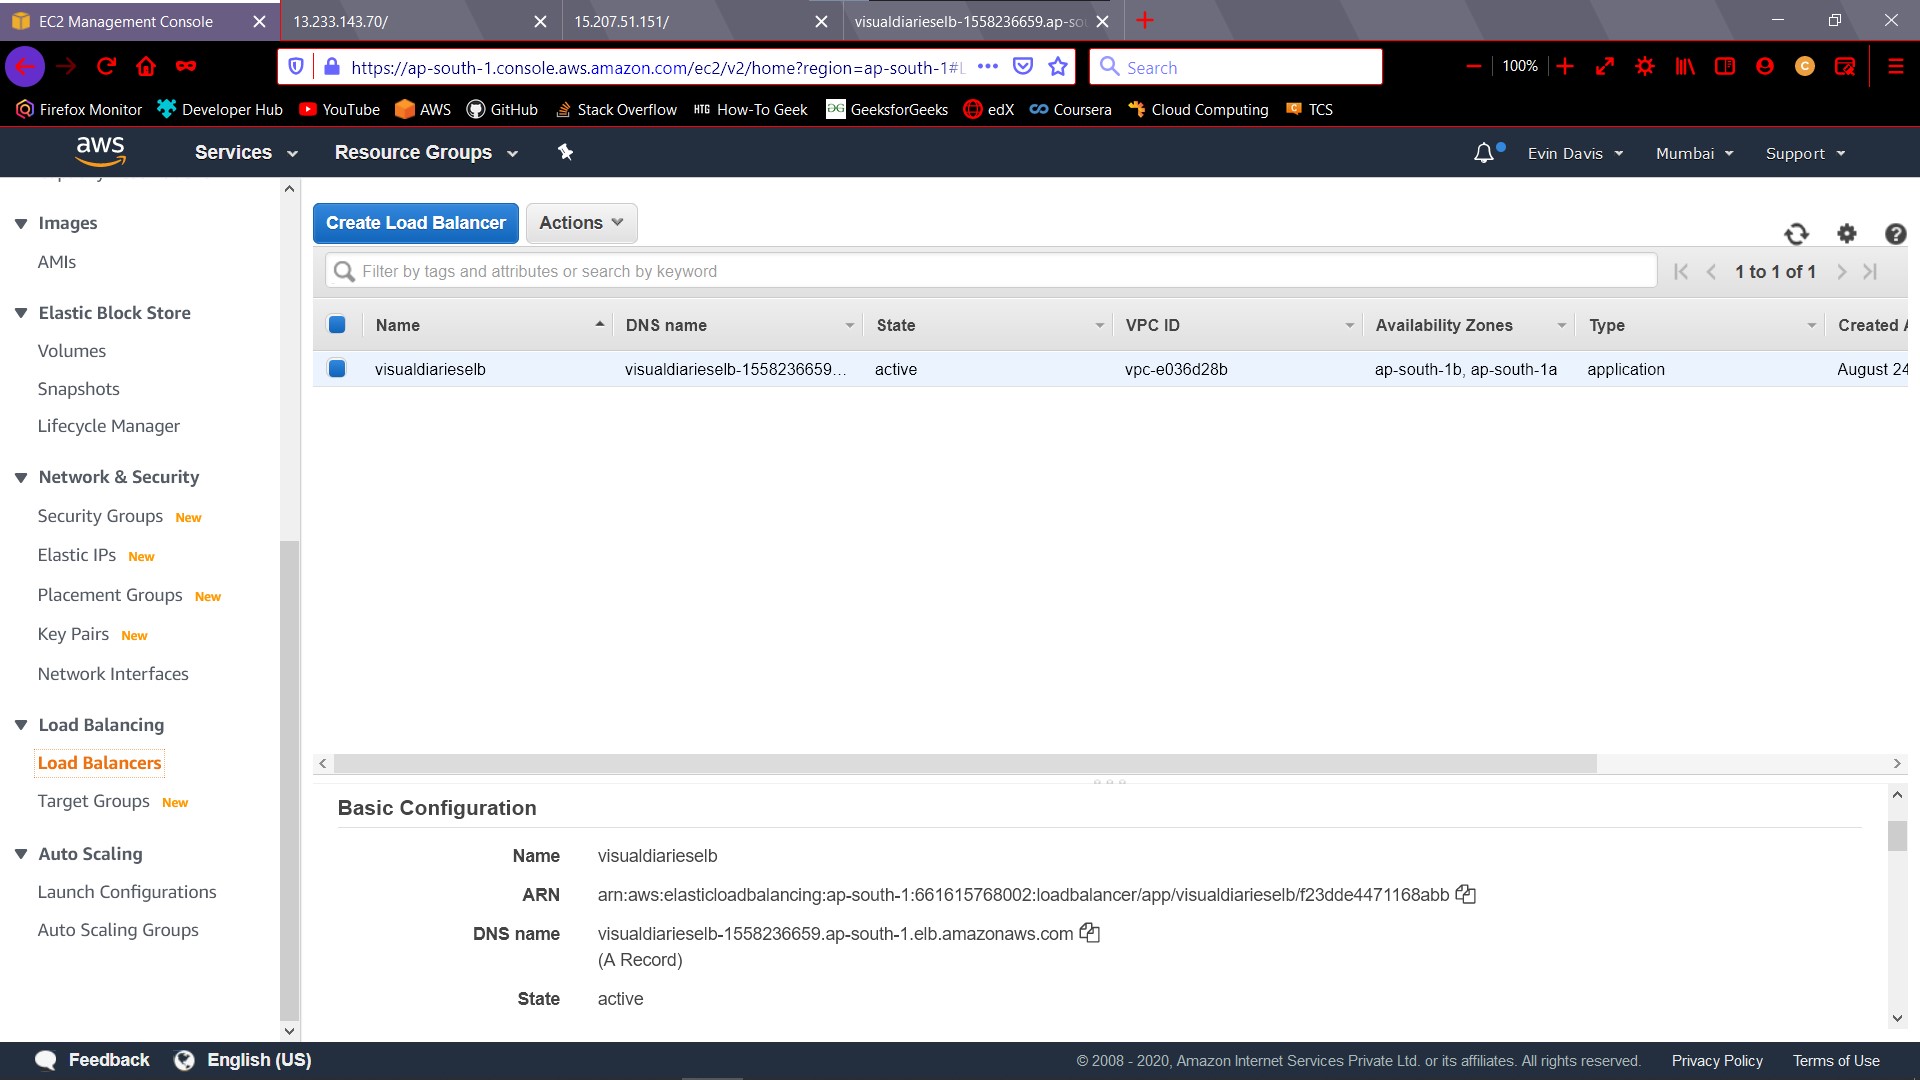Open Target Groups in sidebar
1920x1080 pixels.
click(x=93, y=801)
